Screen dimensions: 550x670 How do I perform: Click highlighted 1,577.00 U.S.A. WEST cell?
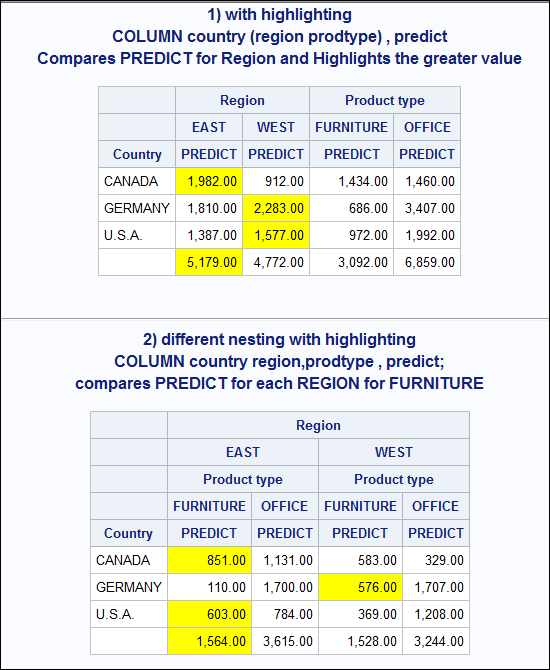point(276,235)
